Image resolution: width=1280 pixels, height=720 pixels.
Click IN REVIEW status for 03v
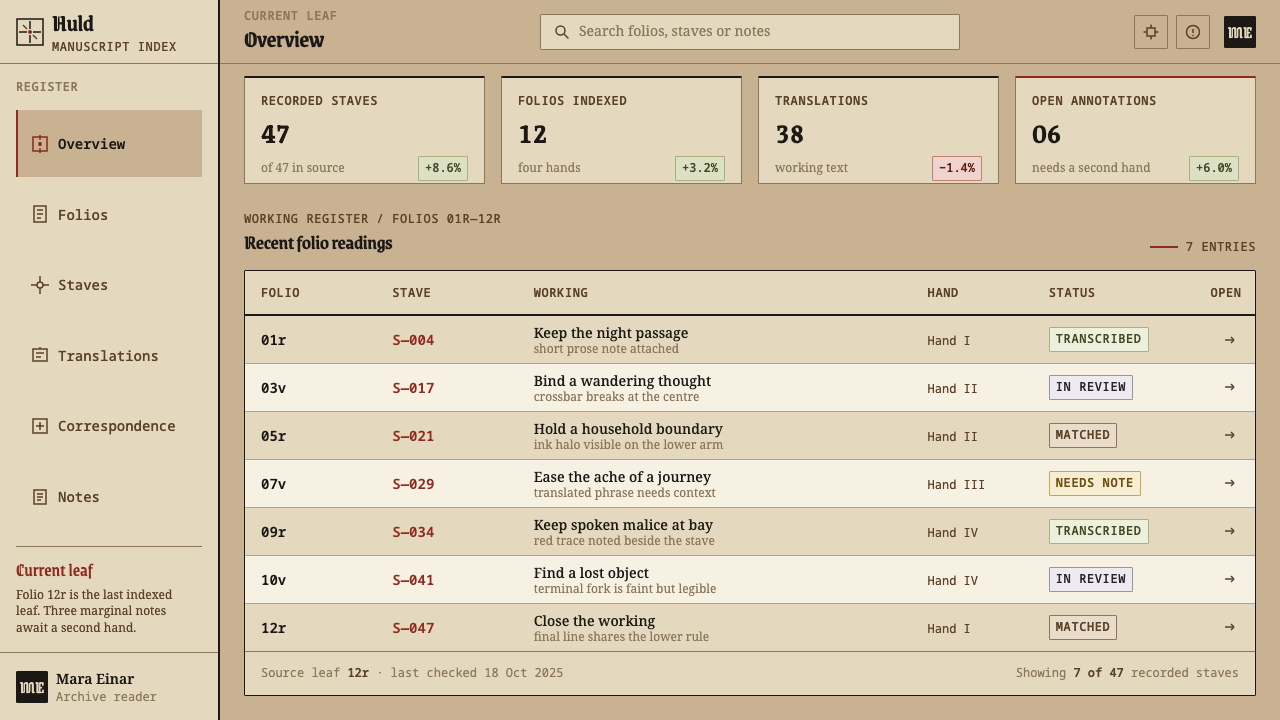click(x=1090, y=388)
